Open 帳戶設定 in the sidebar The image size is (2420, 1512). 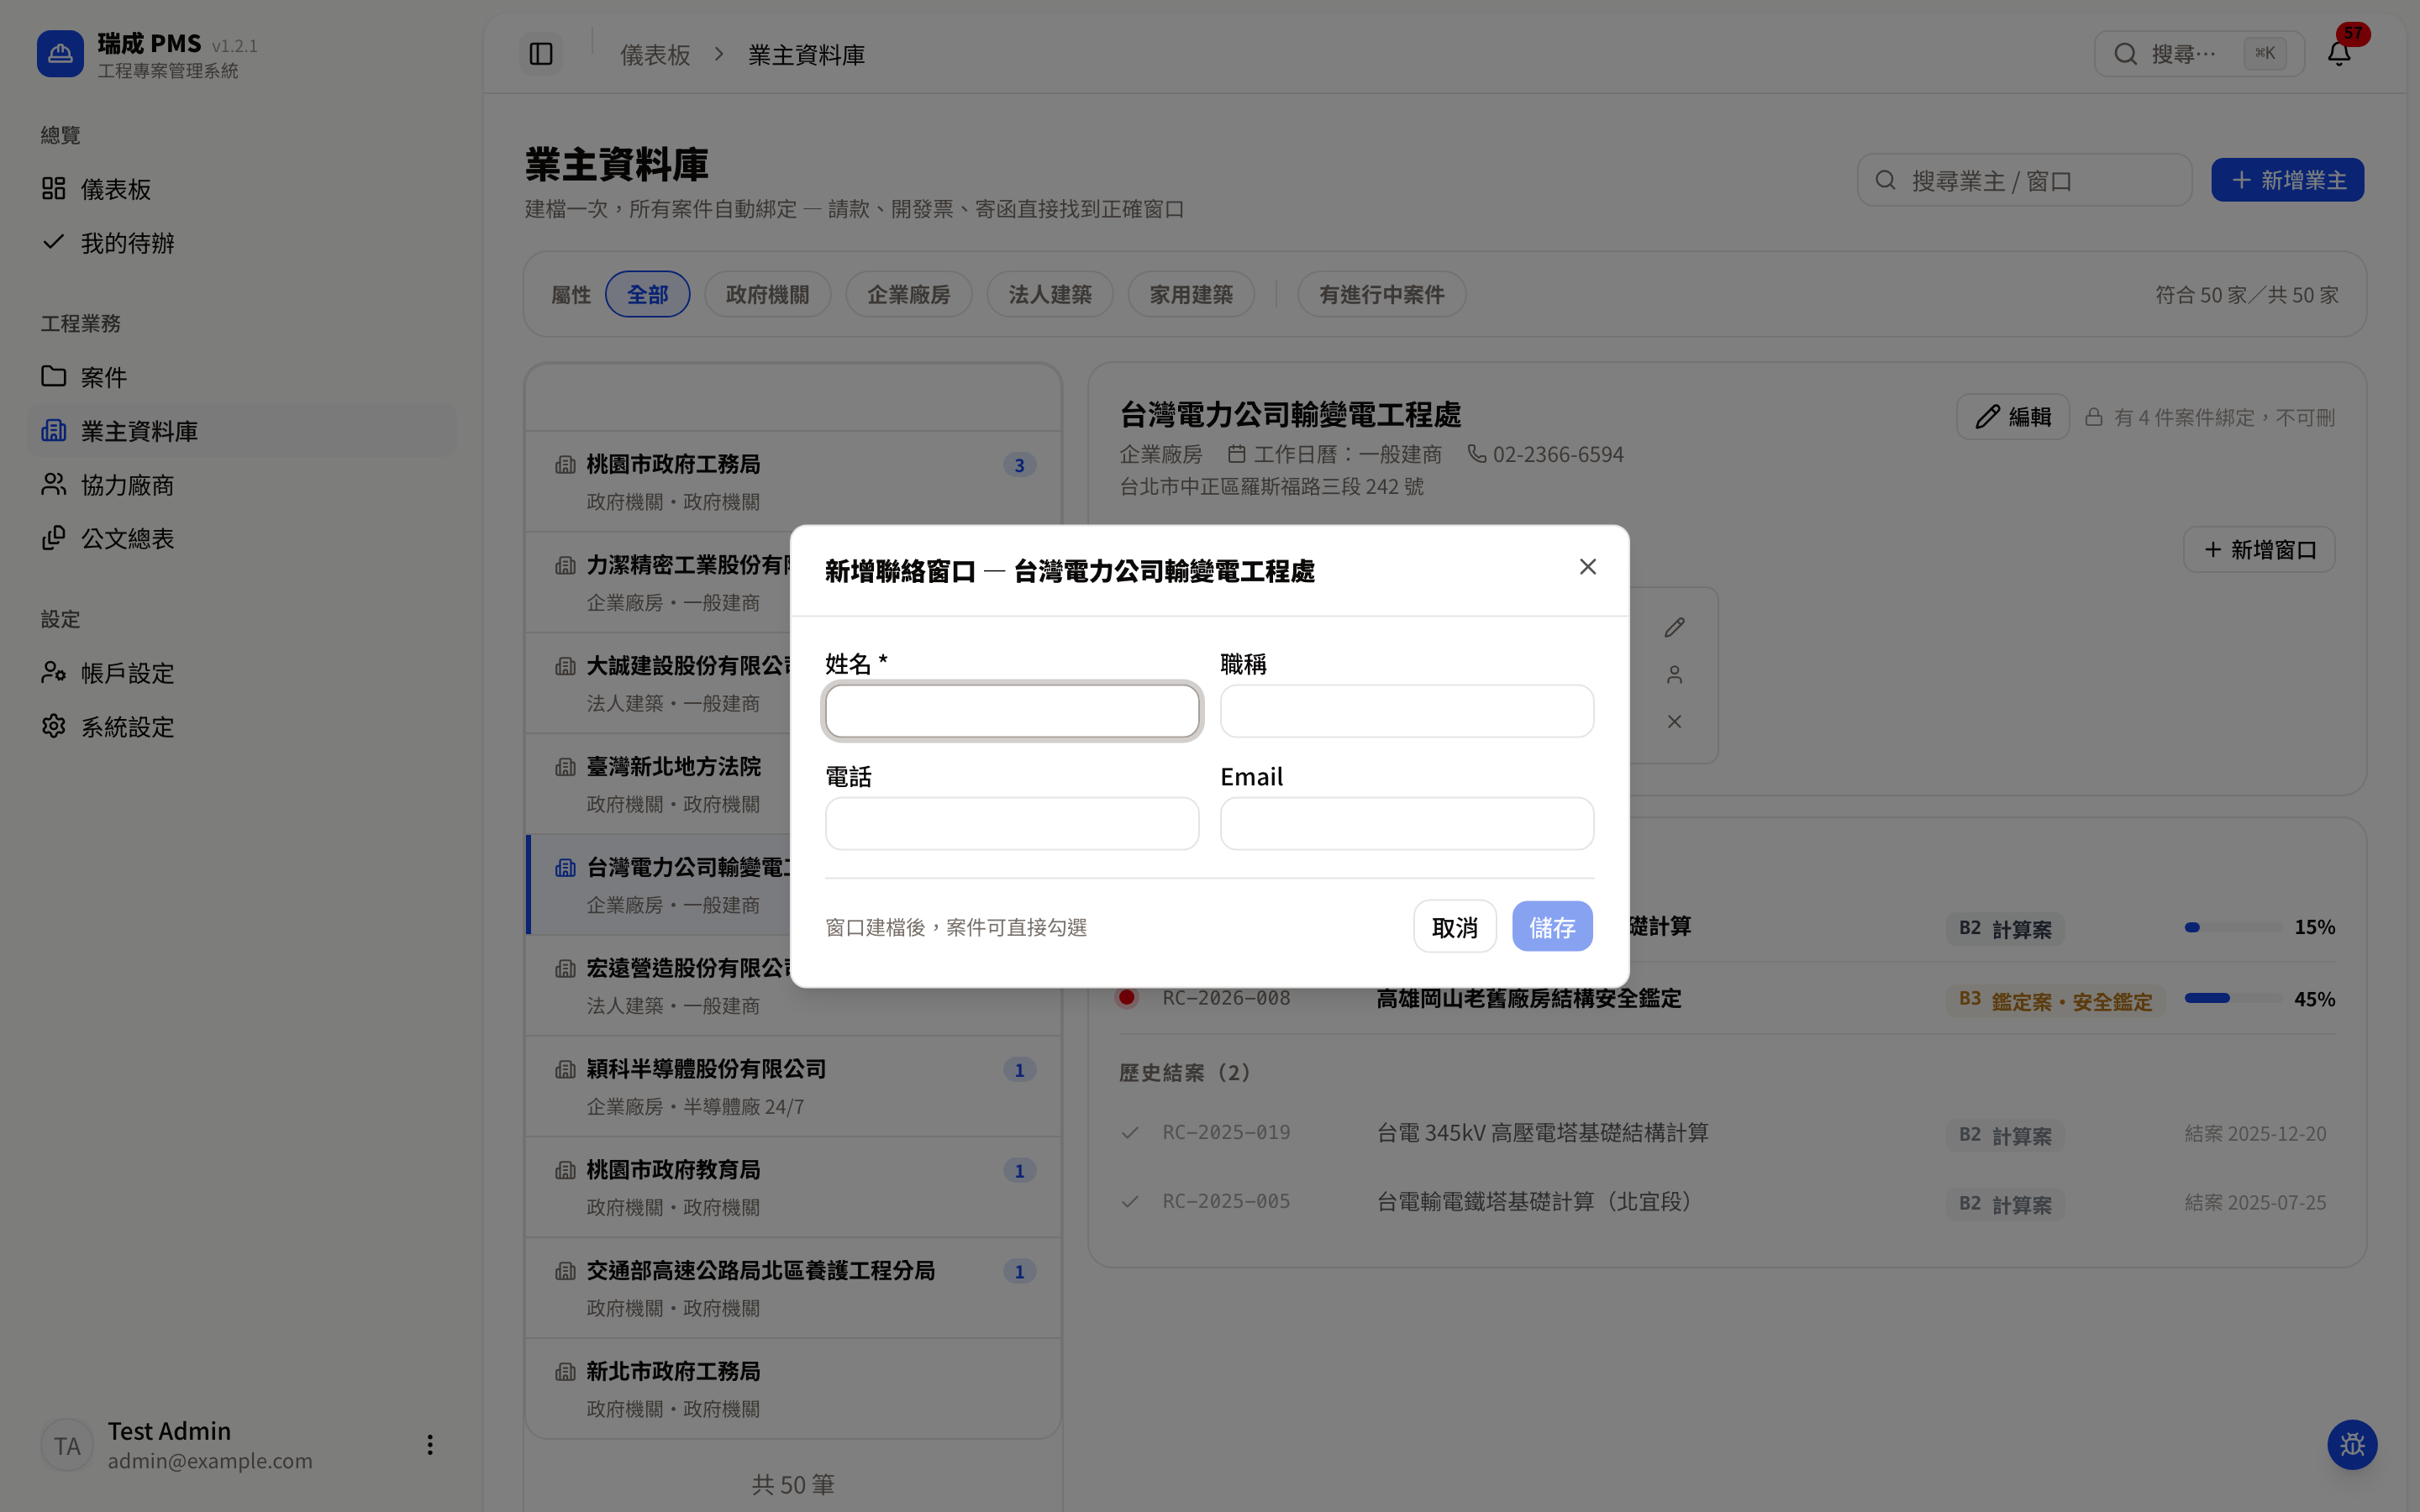click(x=242, y=673)
